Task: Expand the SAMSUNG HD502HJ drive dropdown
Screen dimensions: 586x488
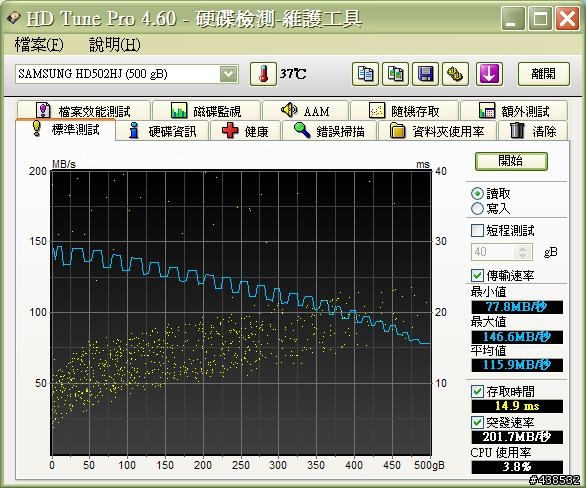Action: point(228,74)
